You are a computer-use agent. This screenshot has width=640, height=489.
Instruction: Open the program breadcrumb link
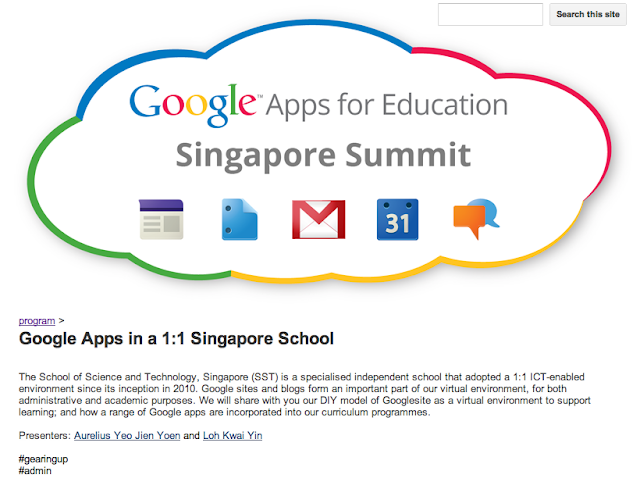click(37, 321)
